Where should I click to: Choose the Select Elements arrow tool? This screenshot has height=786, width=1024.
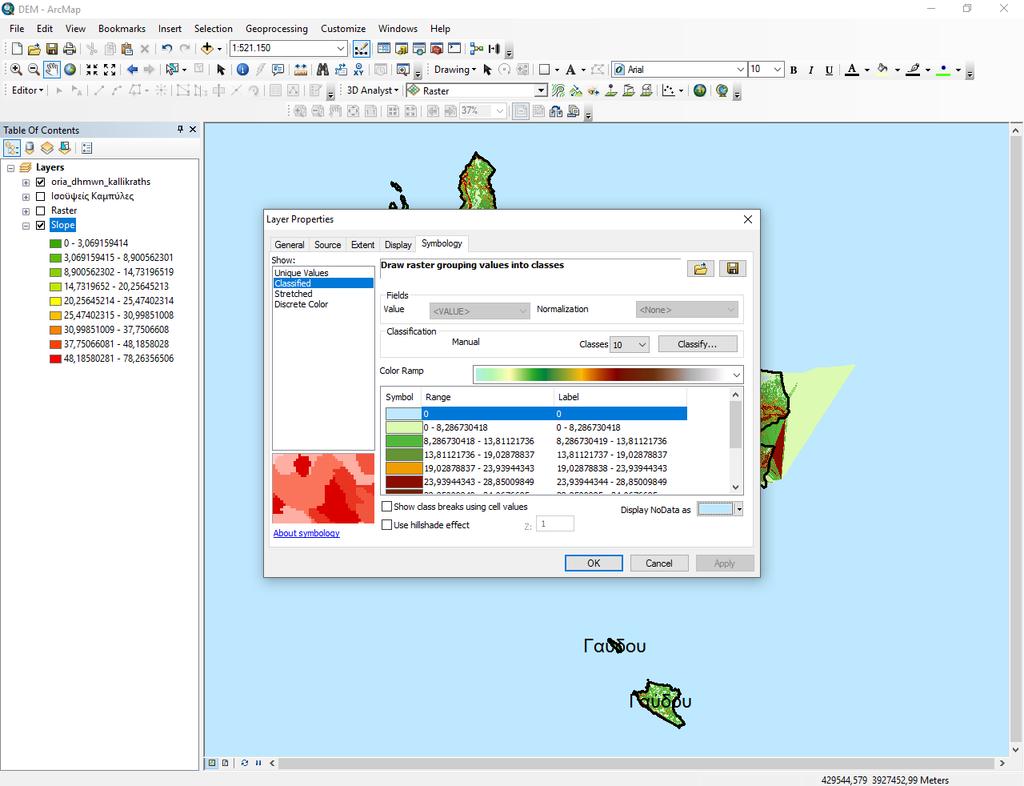[221, 69]
